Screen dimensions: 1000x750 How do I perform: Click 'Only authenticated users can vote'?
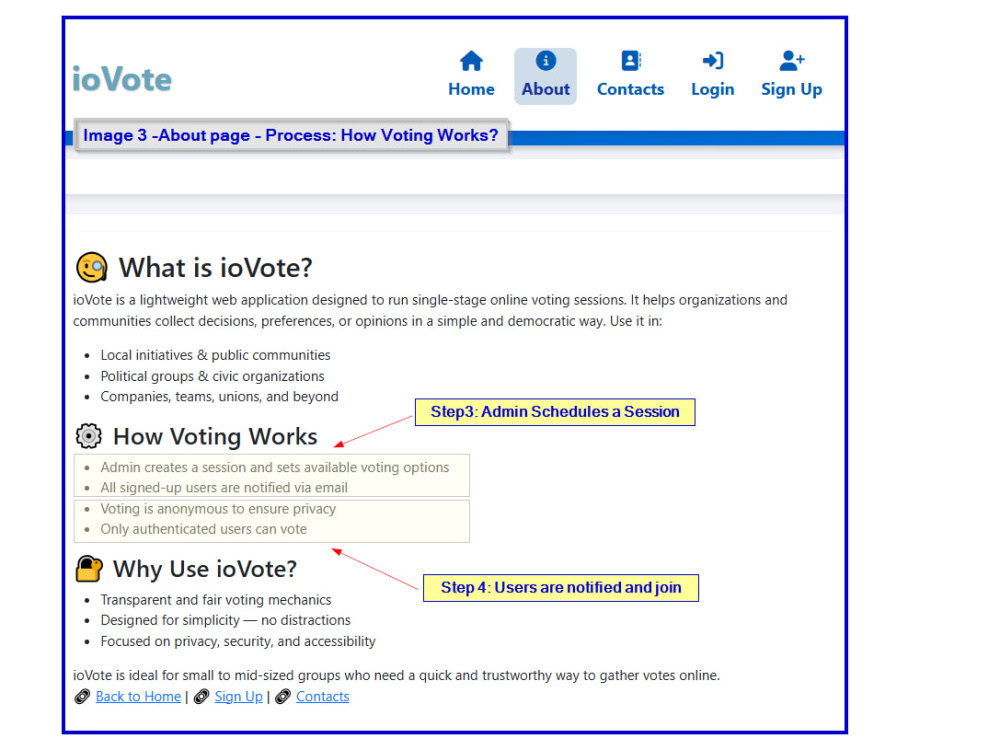click(x=203, y=529)
